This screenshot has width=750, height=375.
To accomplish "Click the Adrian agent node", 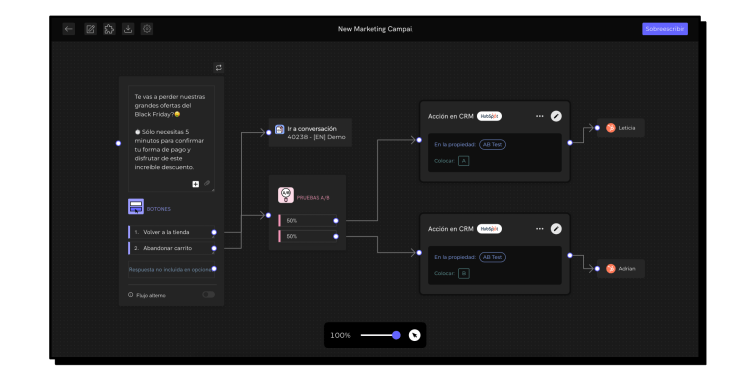I will coord(620,269).
